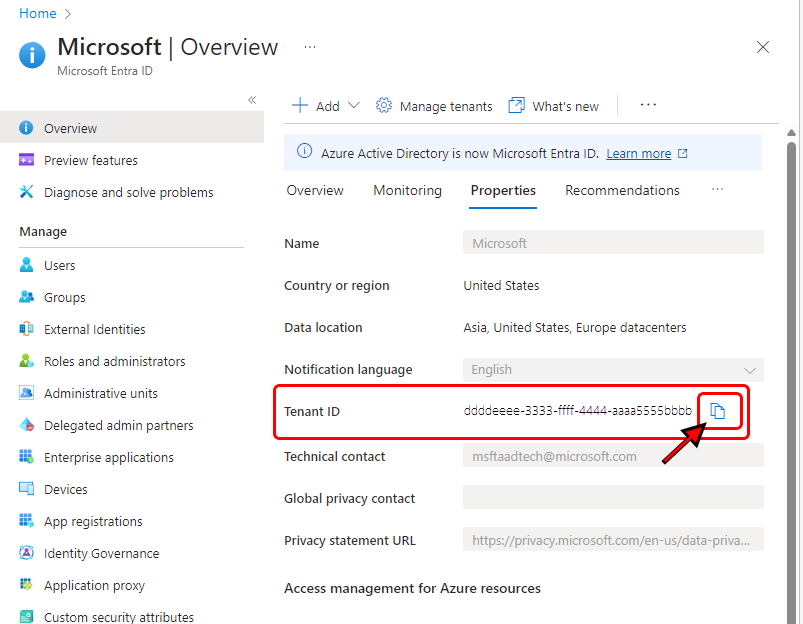Open the toolbar overflow ellipsis menu
Image resolution: width=803 pixels, height=624 pixels.
648,104
